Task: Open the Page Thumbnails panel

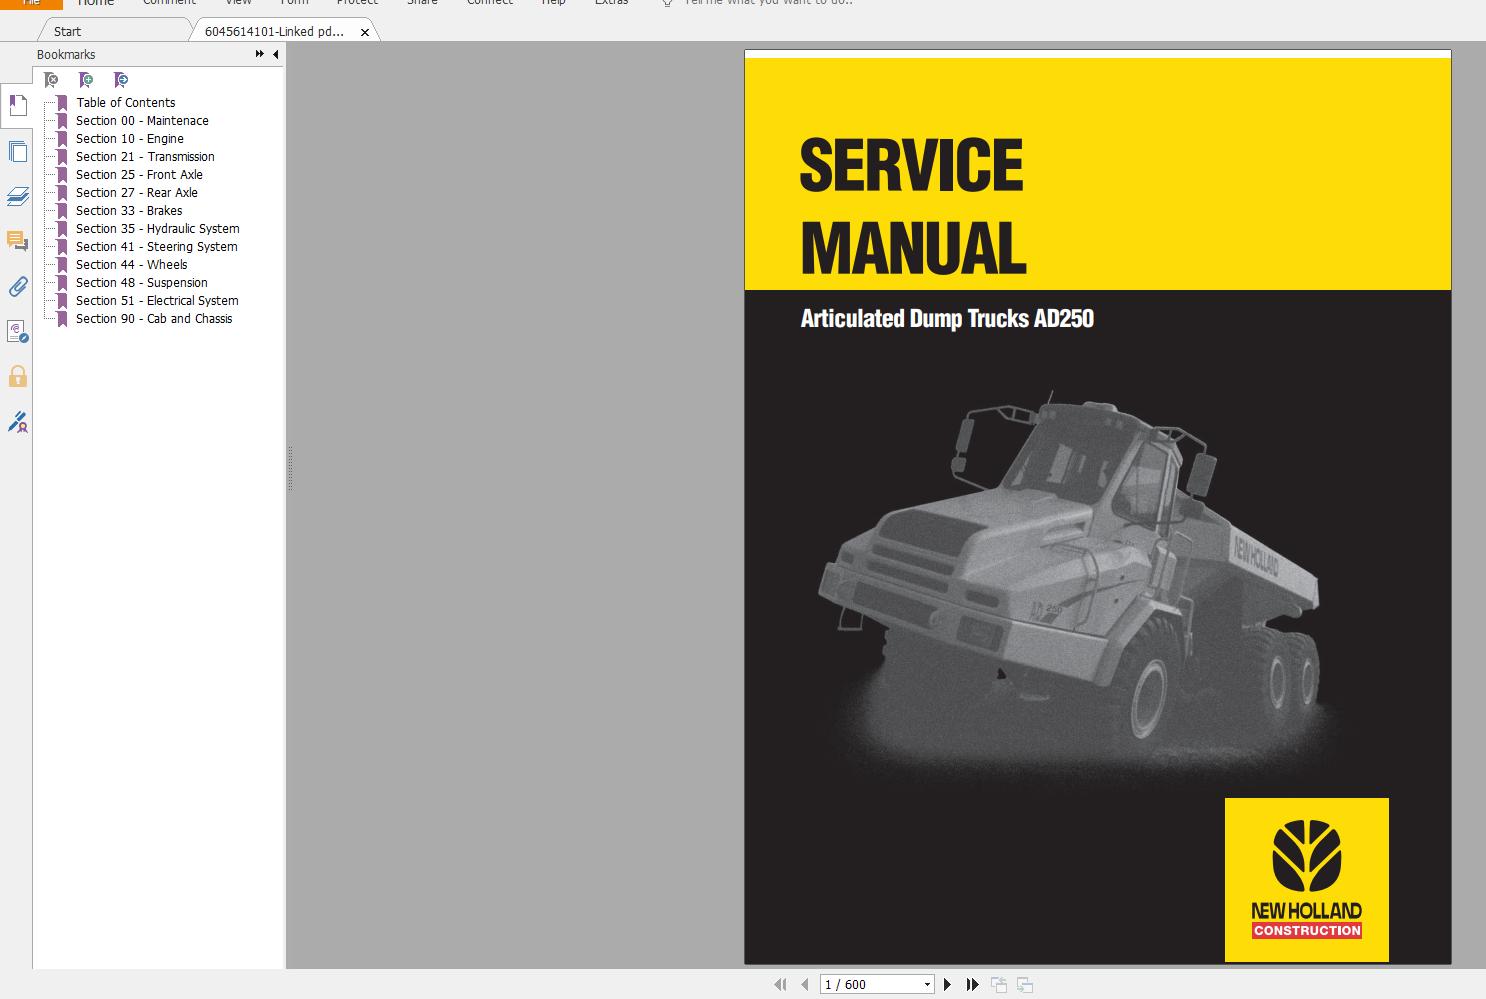Action: [x=17, y=151]
